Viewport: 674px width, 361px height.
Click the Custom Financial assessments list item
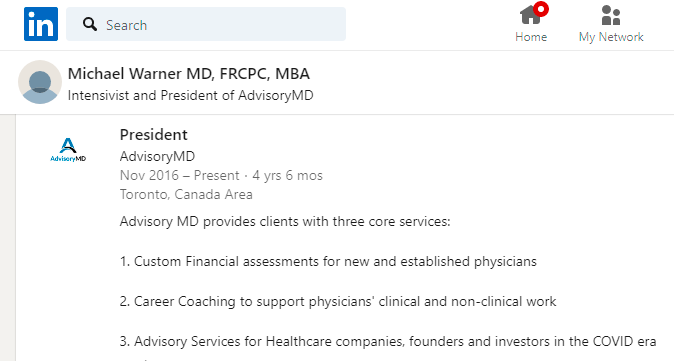coord(328,261)
